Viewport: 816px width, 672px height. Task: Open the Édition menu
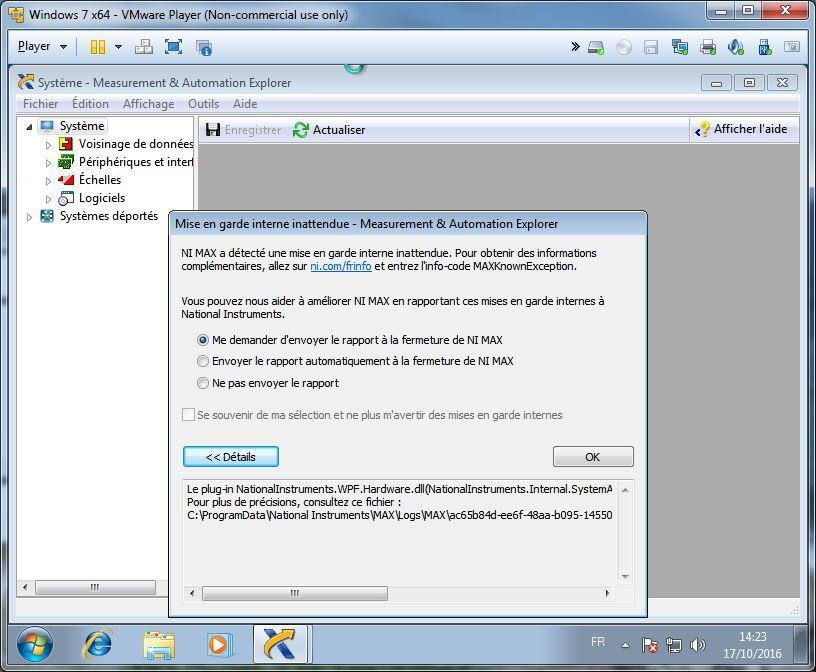[90, 104]
